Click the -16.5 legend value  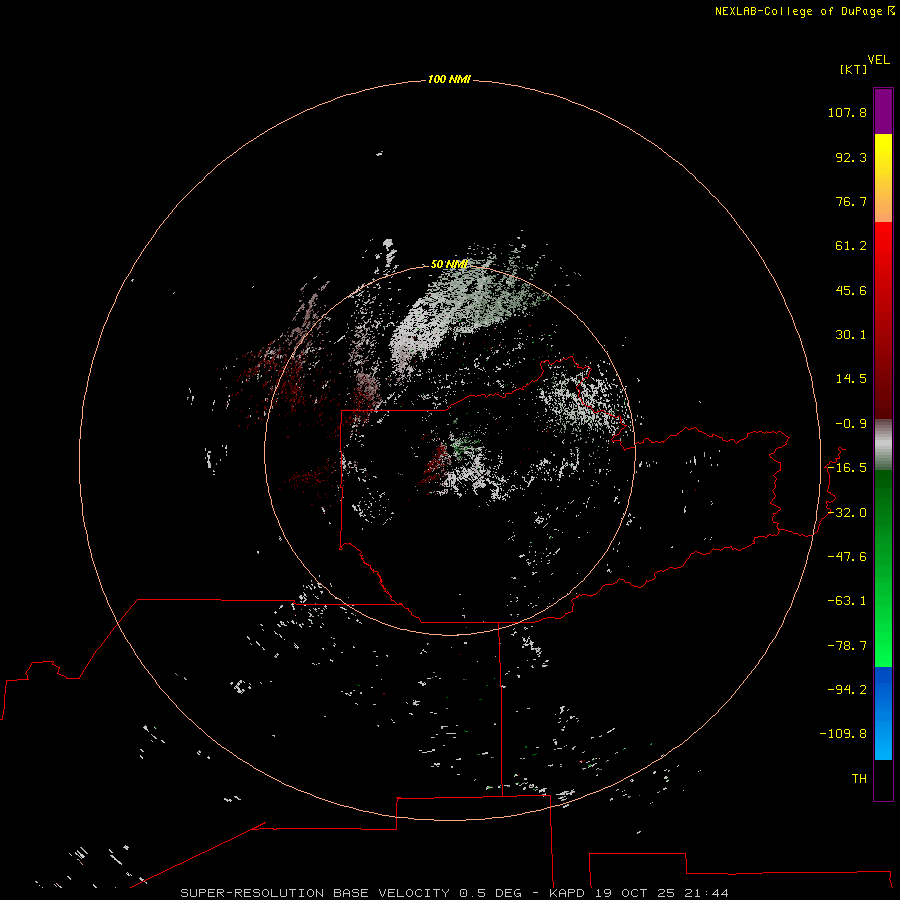[x=847, y=468]
